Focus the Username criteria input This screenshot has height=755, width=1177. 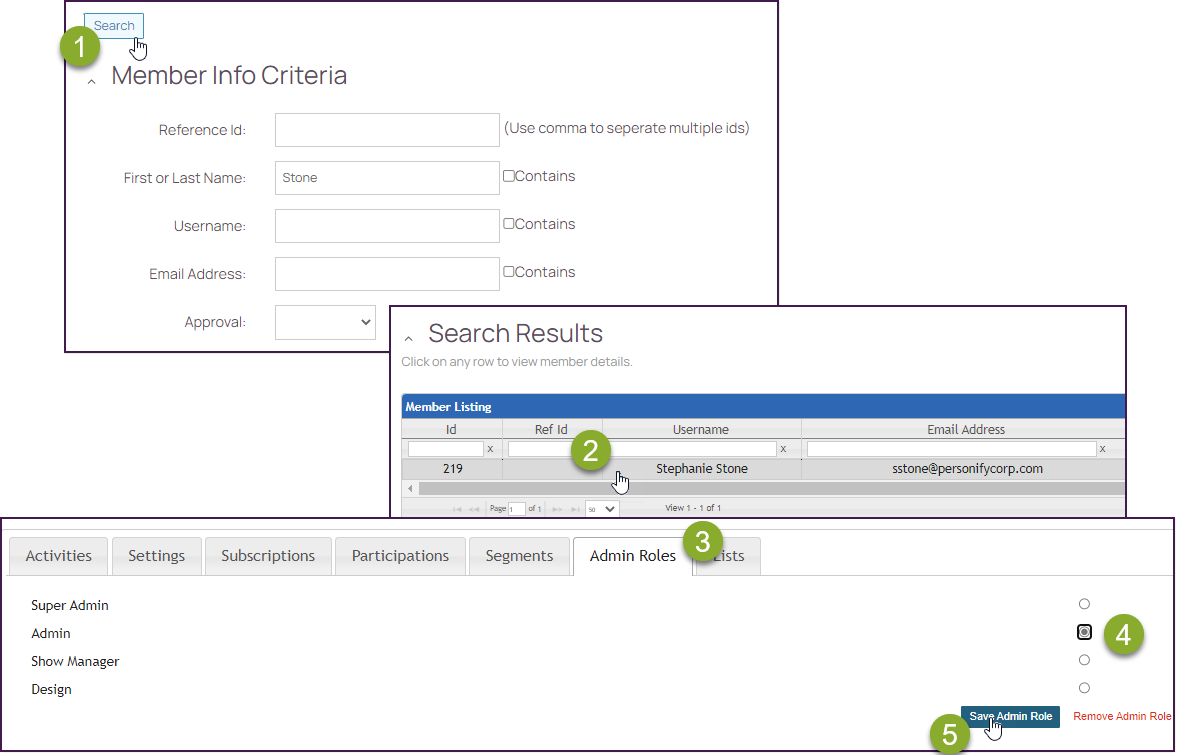coord(387,226)
